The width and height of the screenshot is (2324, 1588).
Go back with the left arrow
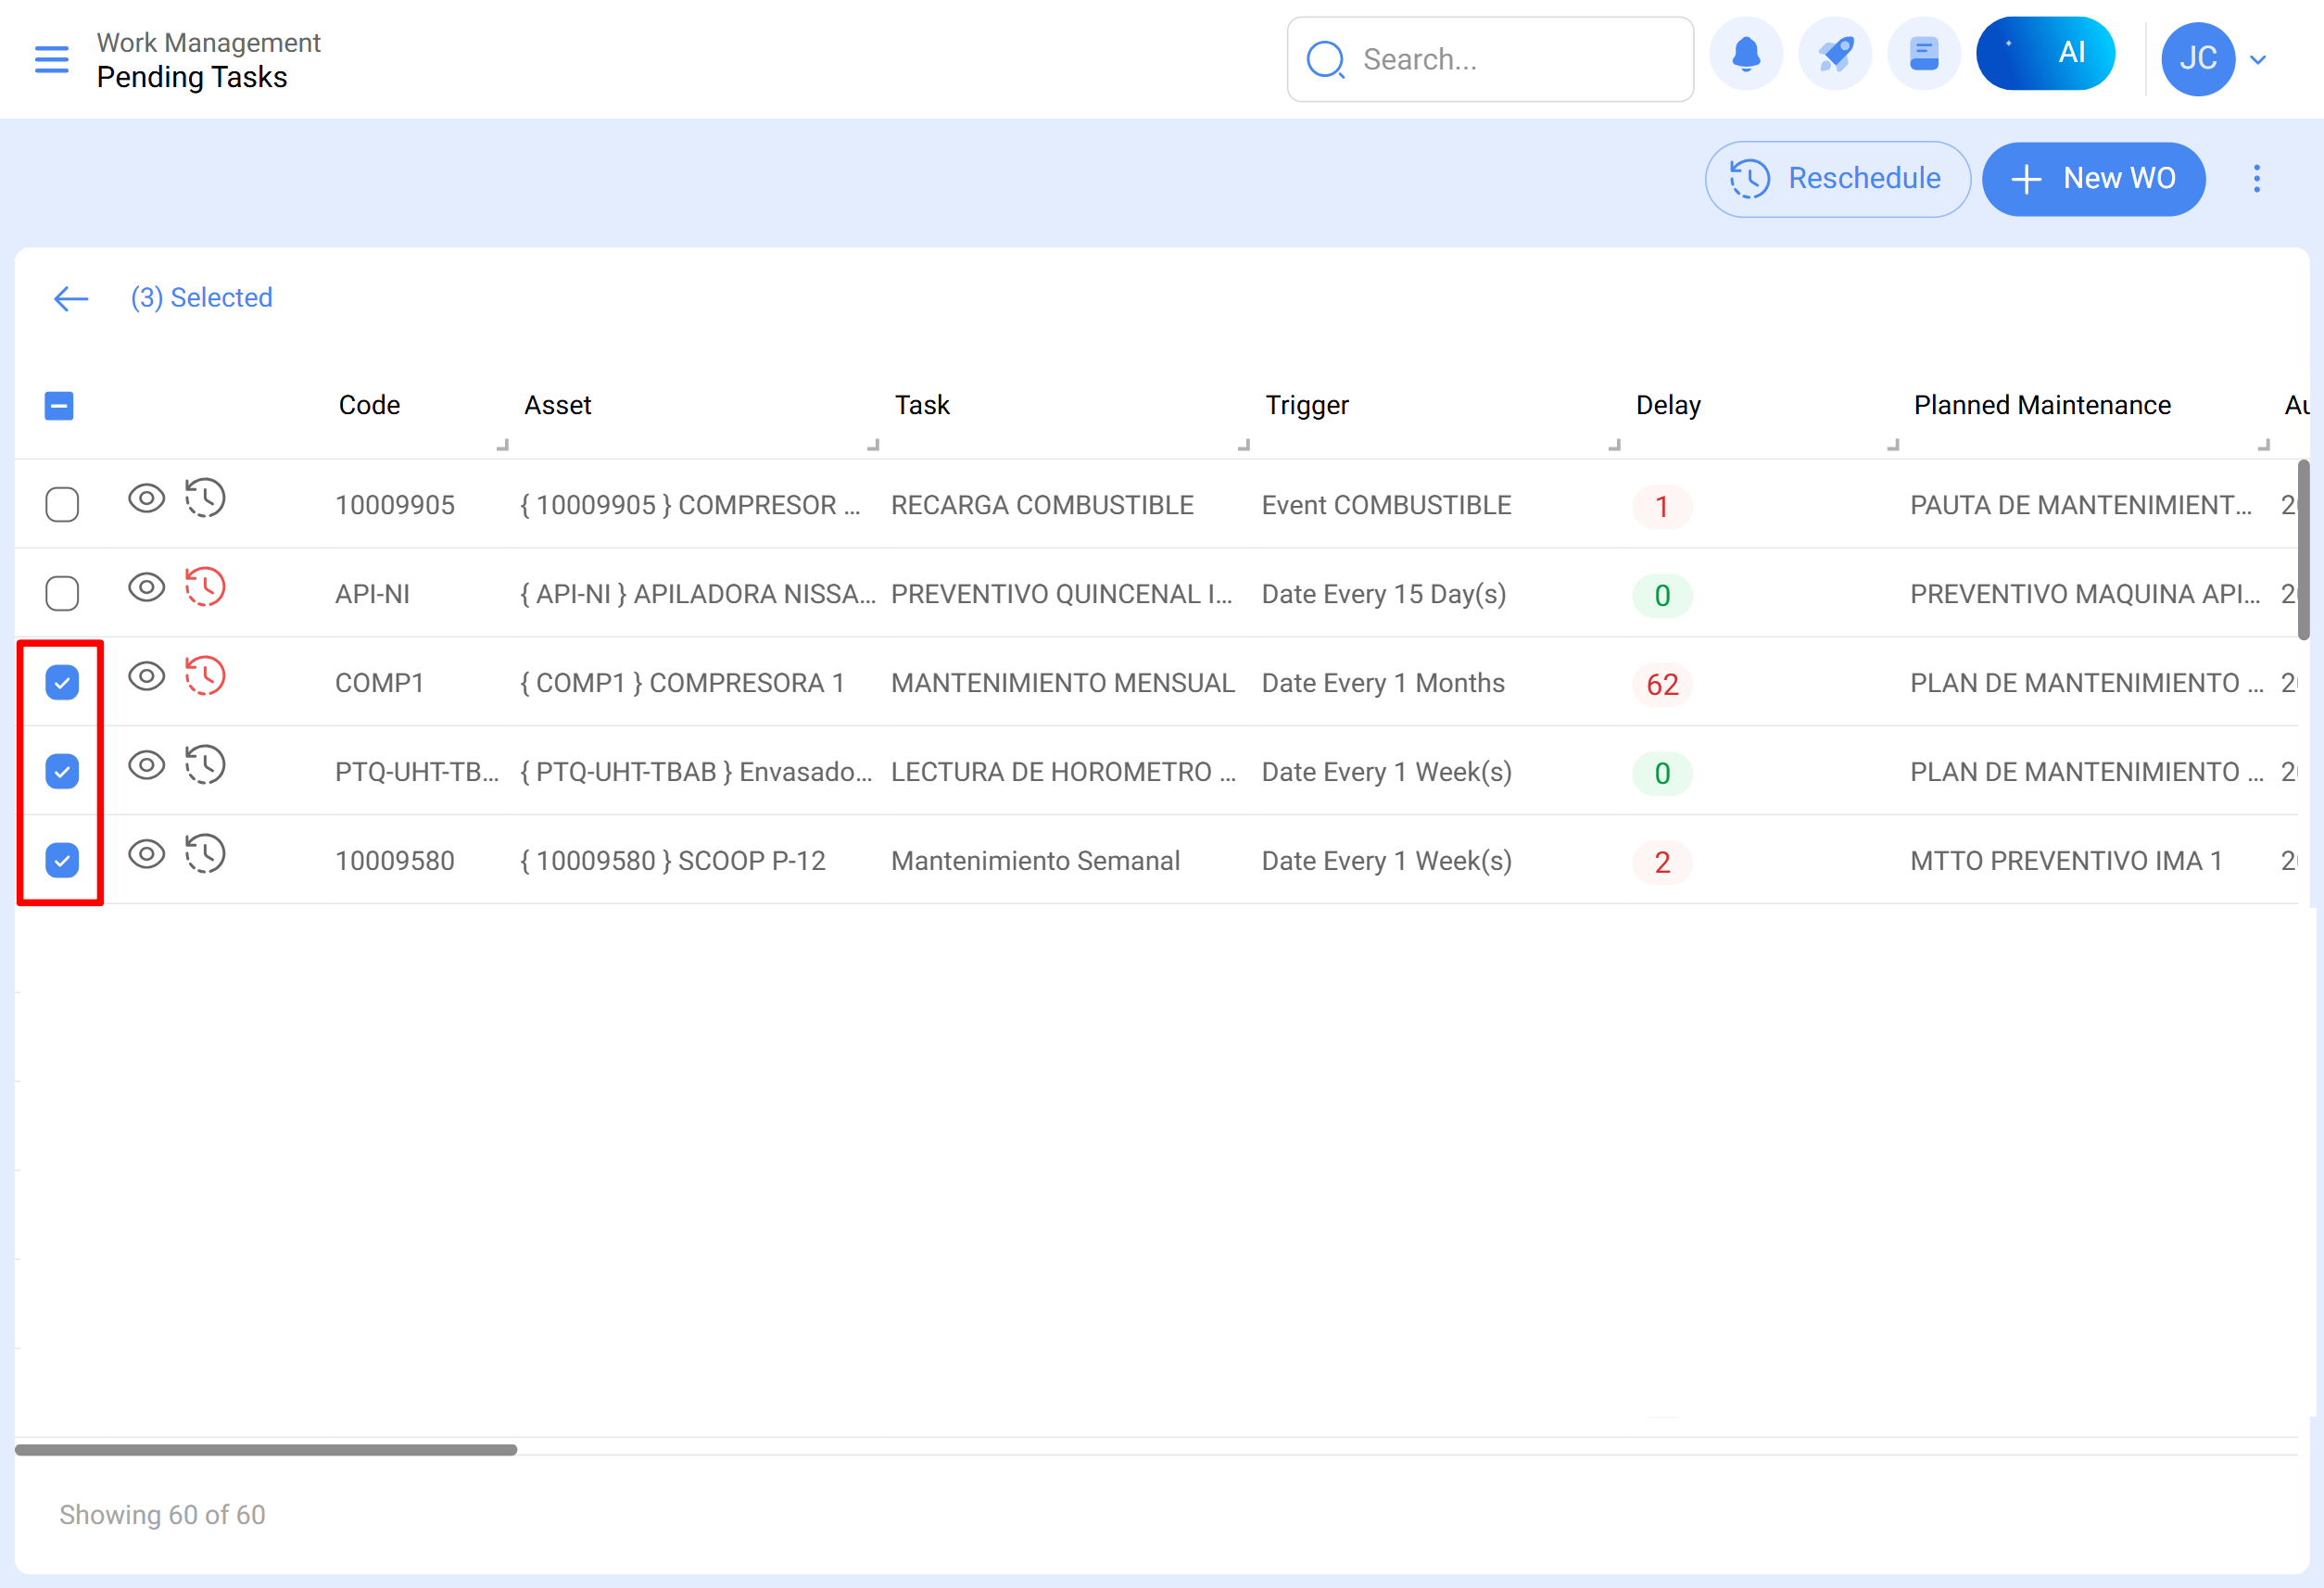pyautogui.click(x=71, y=298)
